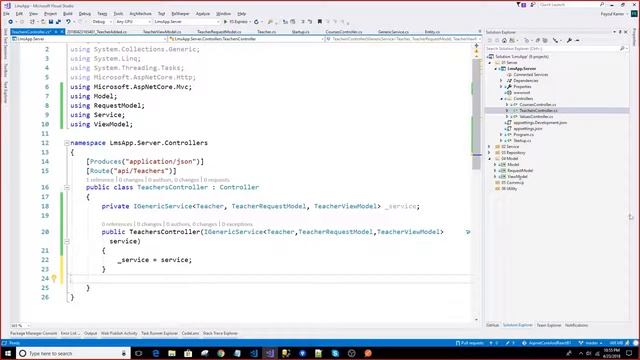Close the TeachersController.cs tab
640x360 pixels.
(x=62, y=31)
